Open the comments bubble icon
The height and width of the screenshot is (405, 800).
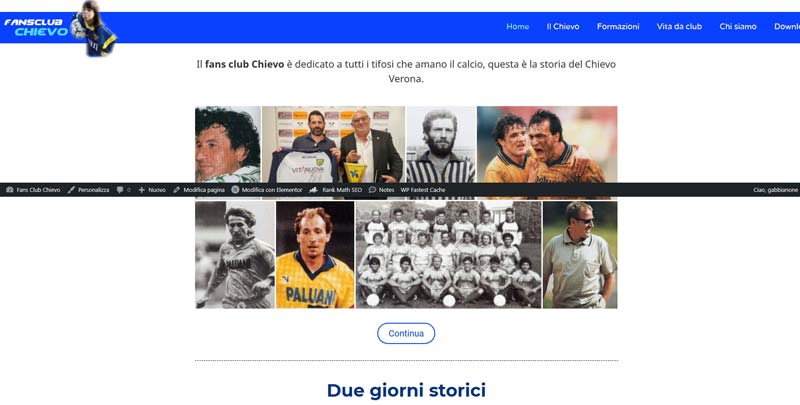[x=120, y=189]
